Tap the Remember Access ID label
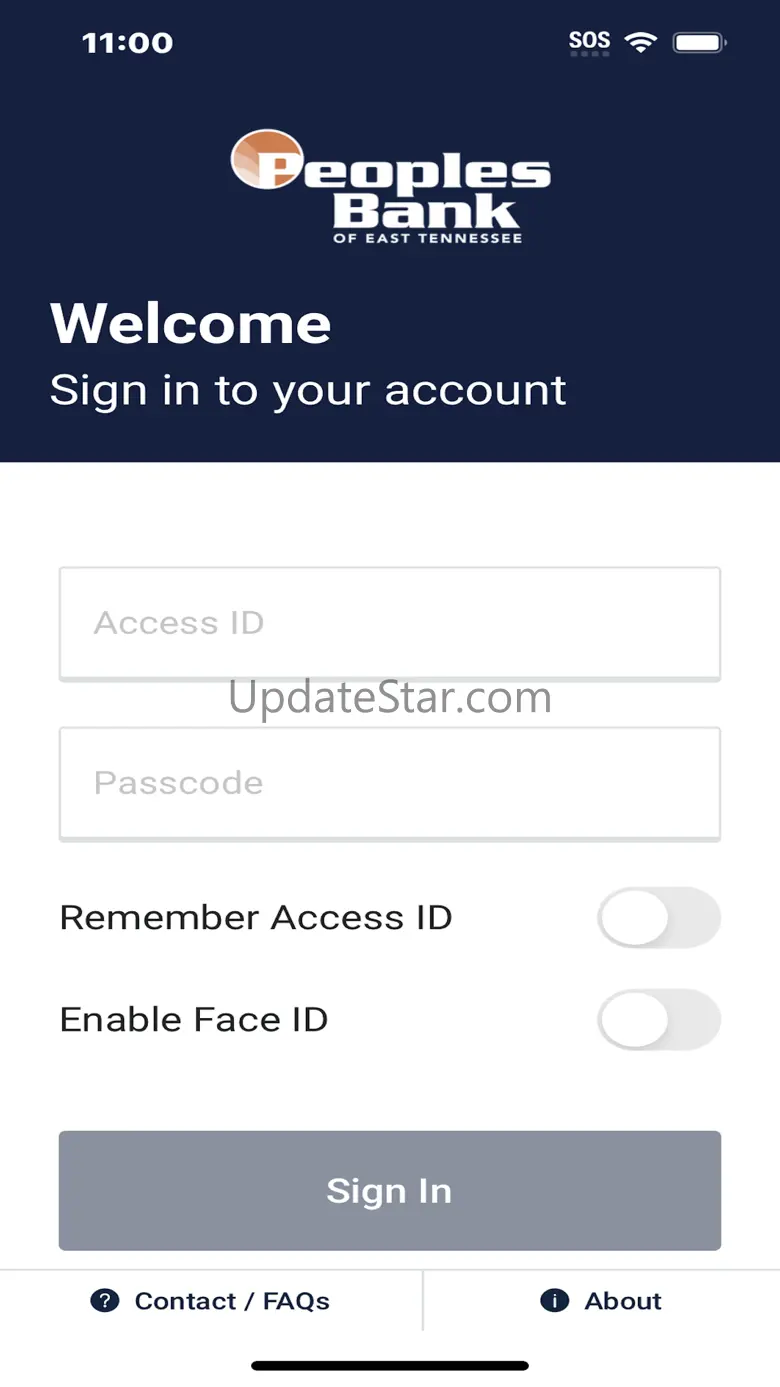Image resolution: width=780 pixels, height=1387 pixels. click(256, 917)
